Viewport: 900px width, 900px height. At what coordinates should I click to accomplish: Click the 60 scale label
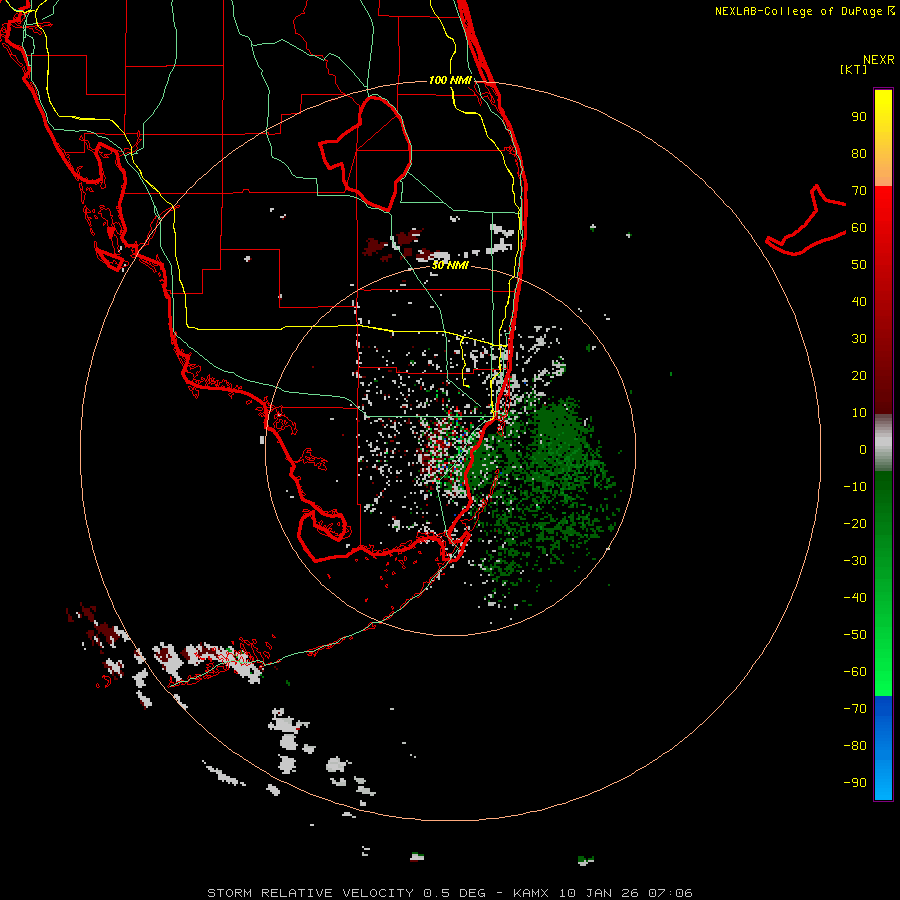click(x=859, y=227)
